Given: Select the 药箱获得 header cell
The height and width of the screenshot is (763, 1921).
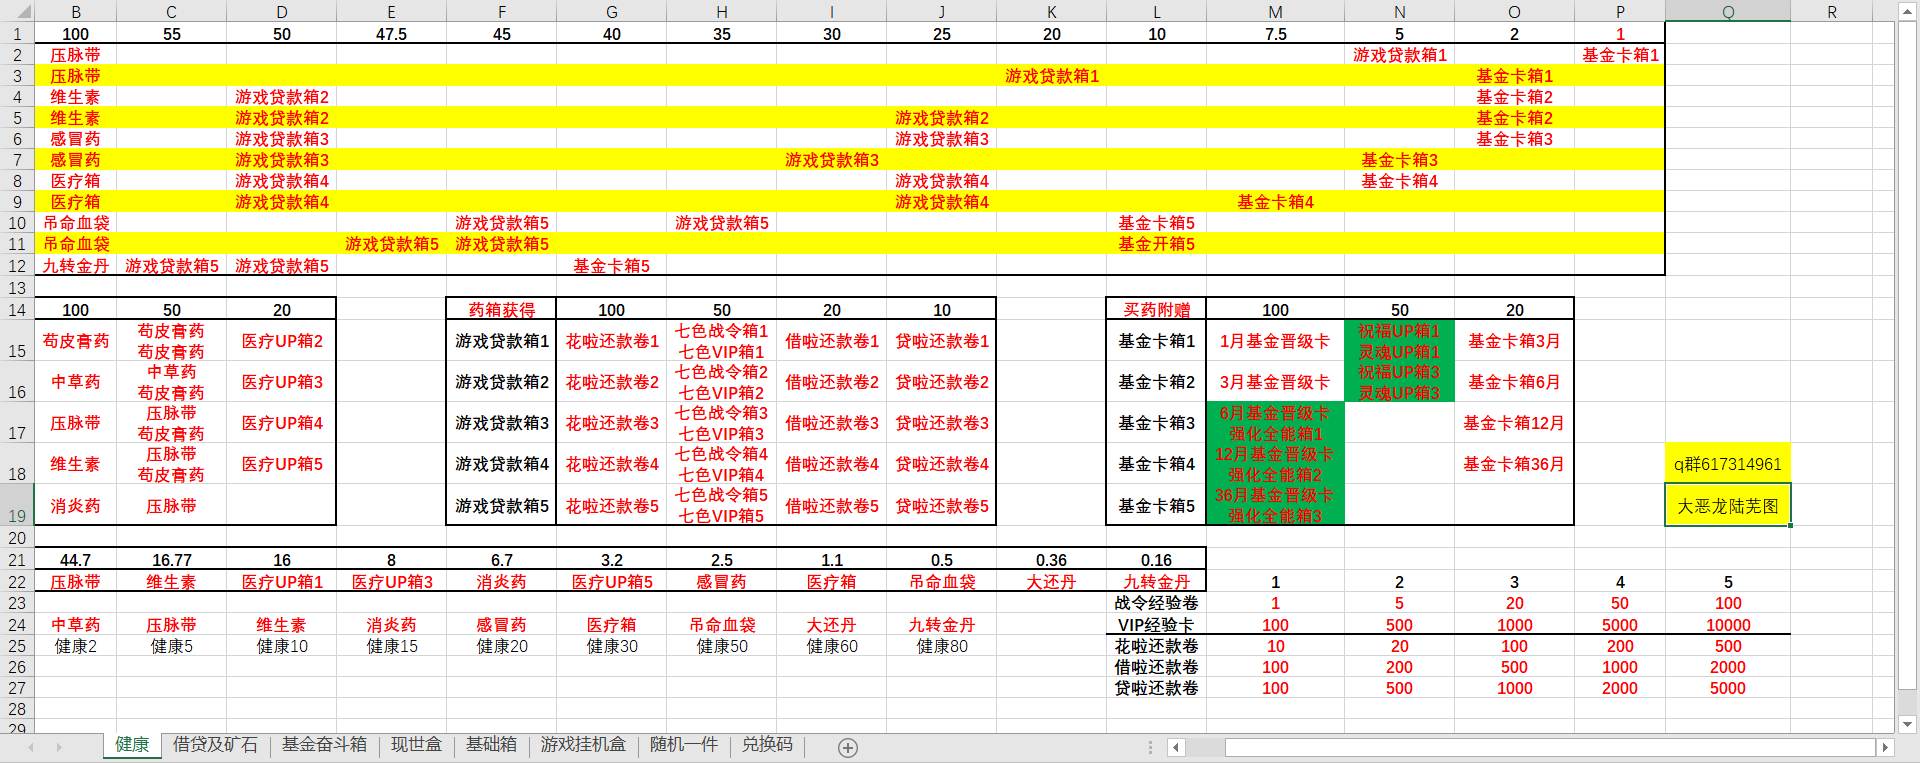Looking at the screenshot, I should [x=501, y=310].
